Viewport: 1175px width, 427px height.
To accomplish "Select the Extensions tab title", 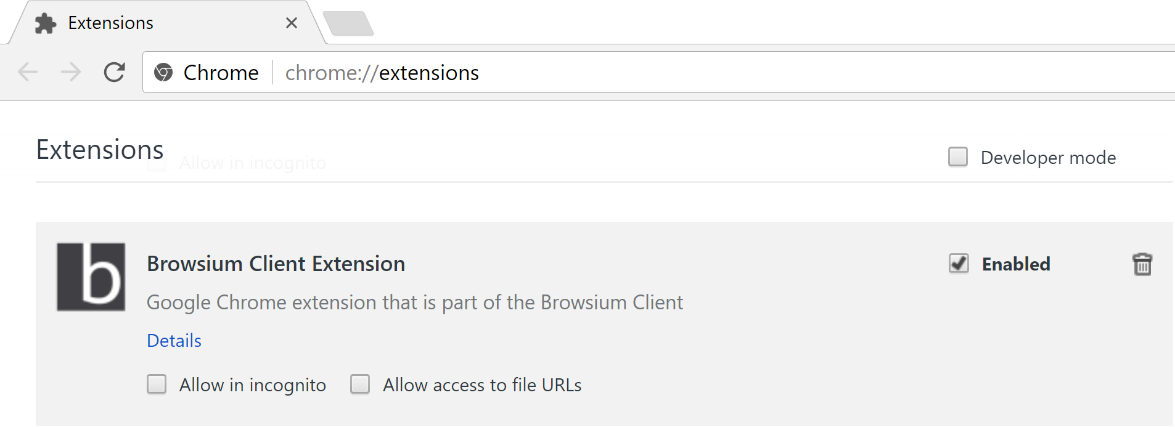I will [x=111, y=23].
